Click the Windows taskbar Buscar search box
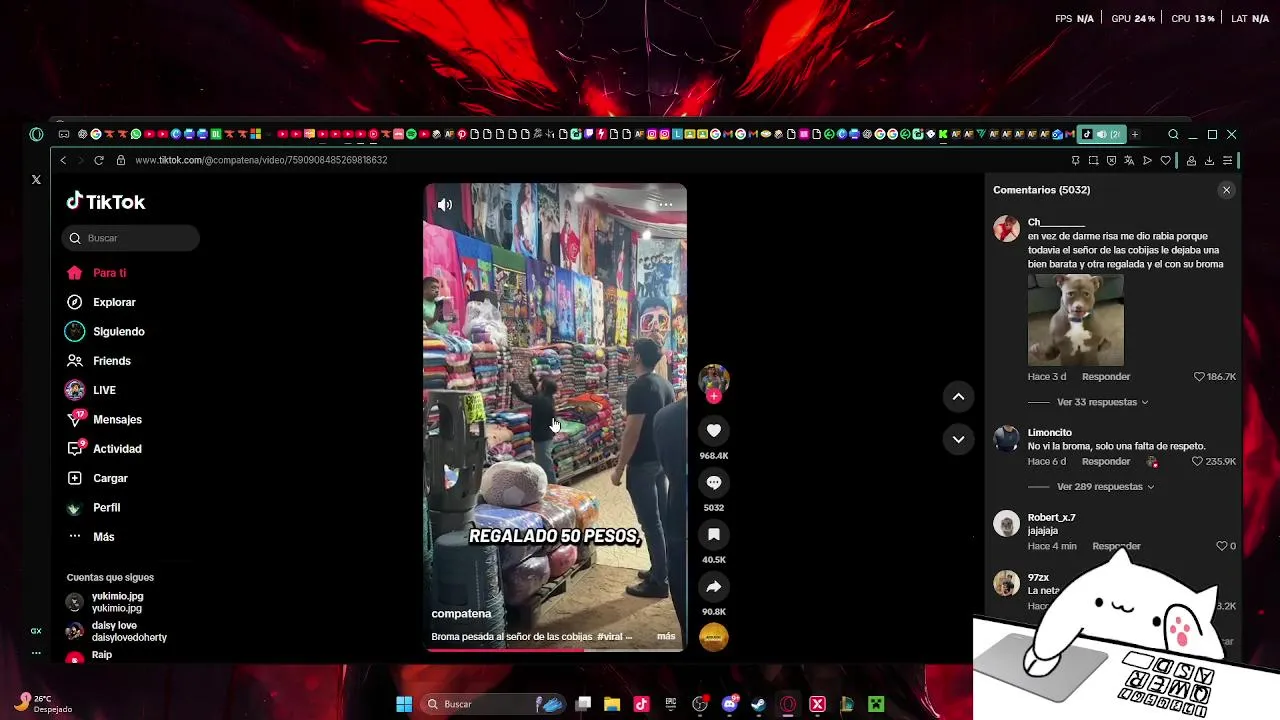The height and width of the screenshot is (720, 1280). [495, 704]
